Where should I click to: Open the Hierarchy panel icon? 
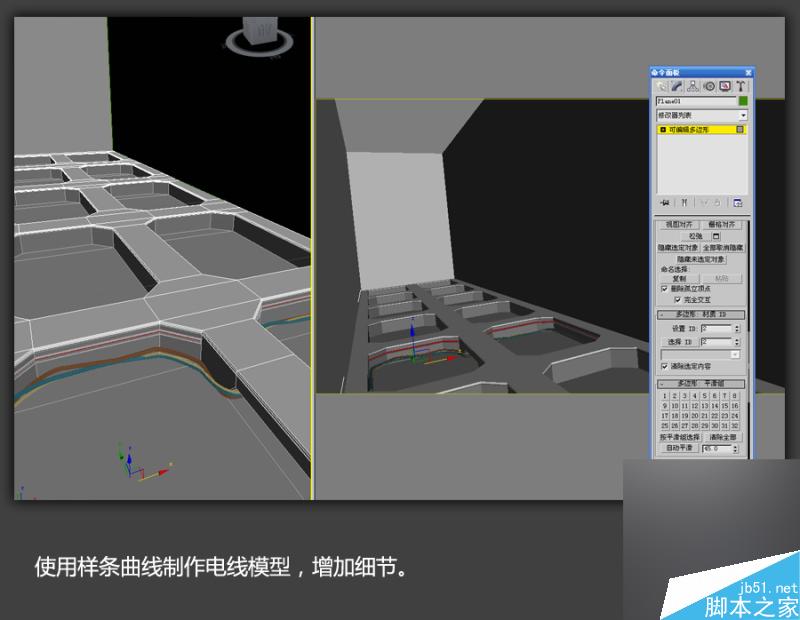tap(693, 86)
